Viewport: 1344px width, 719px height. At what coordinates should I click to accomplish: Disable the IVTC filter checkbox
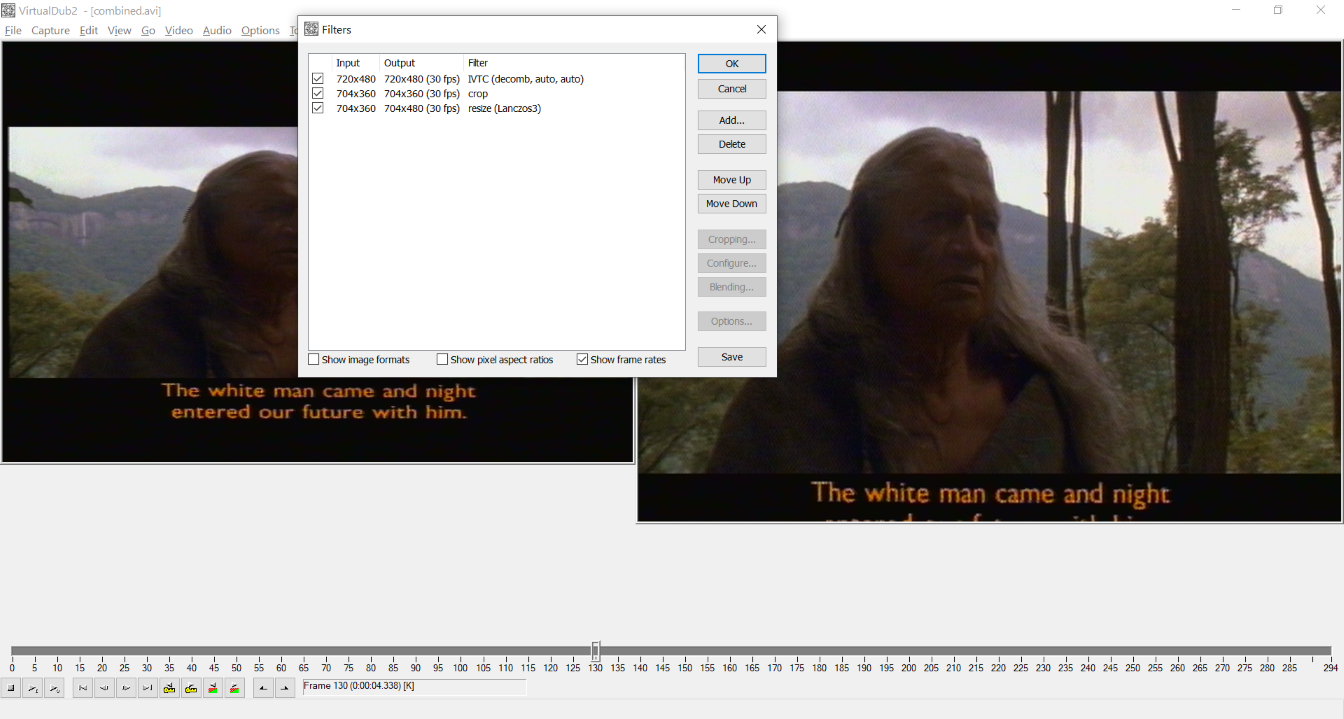pyautogui.click(x=318, y=79)
